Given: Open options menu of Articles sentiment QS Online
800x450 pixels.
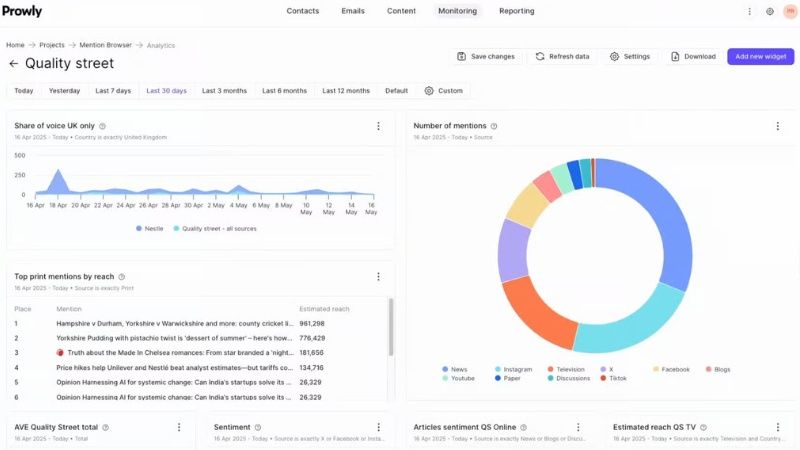Looking at the screenshot, I should (578, 427).
